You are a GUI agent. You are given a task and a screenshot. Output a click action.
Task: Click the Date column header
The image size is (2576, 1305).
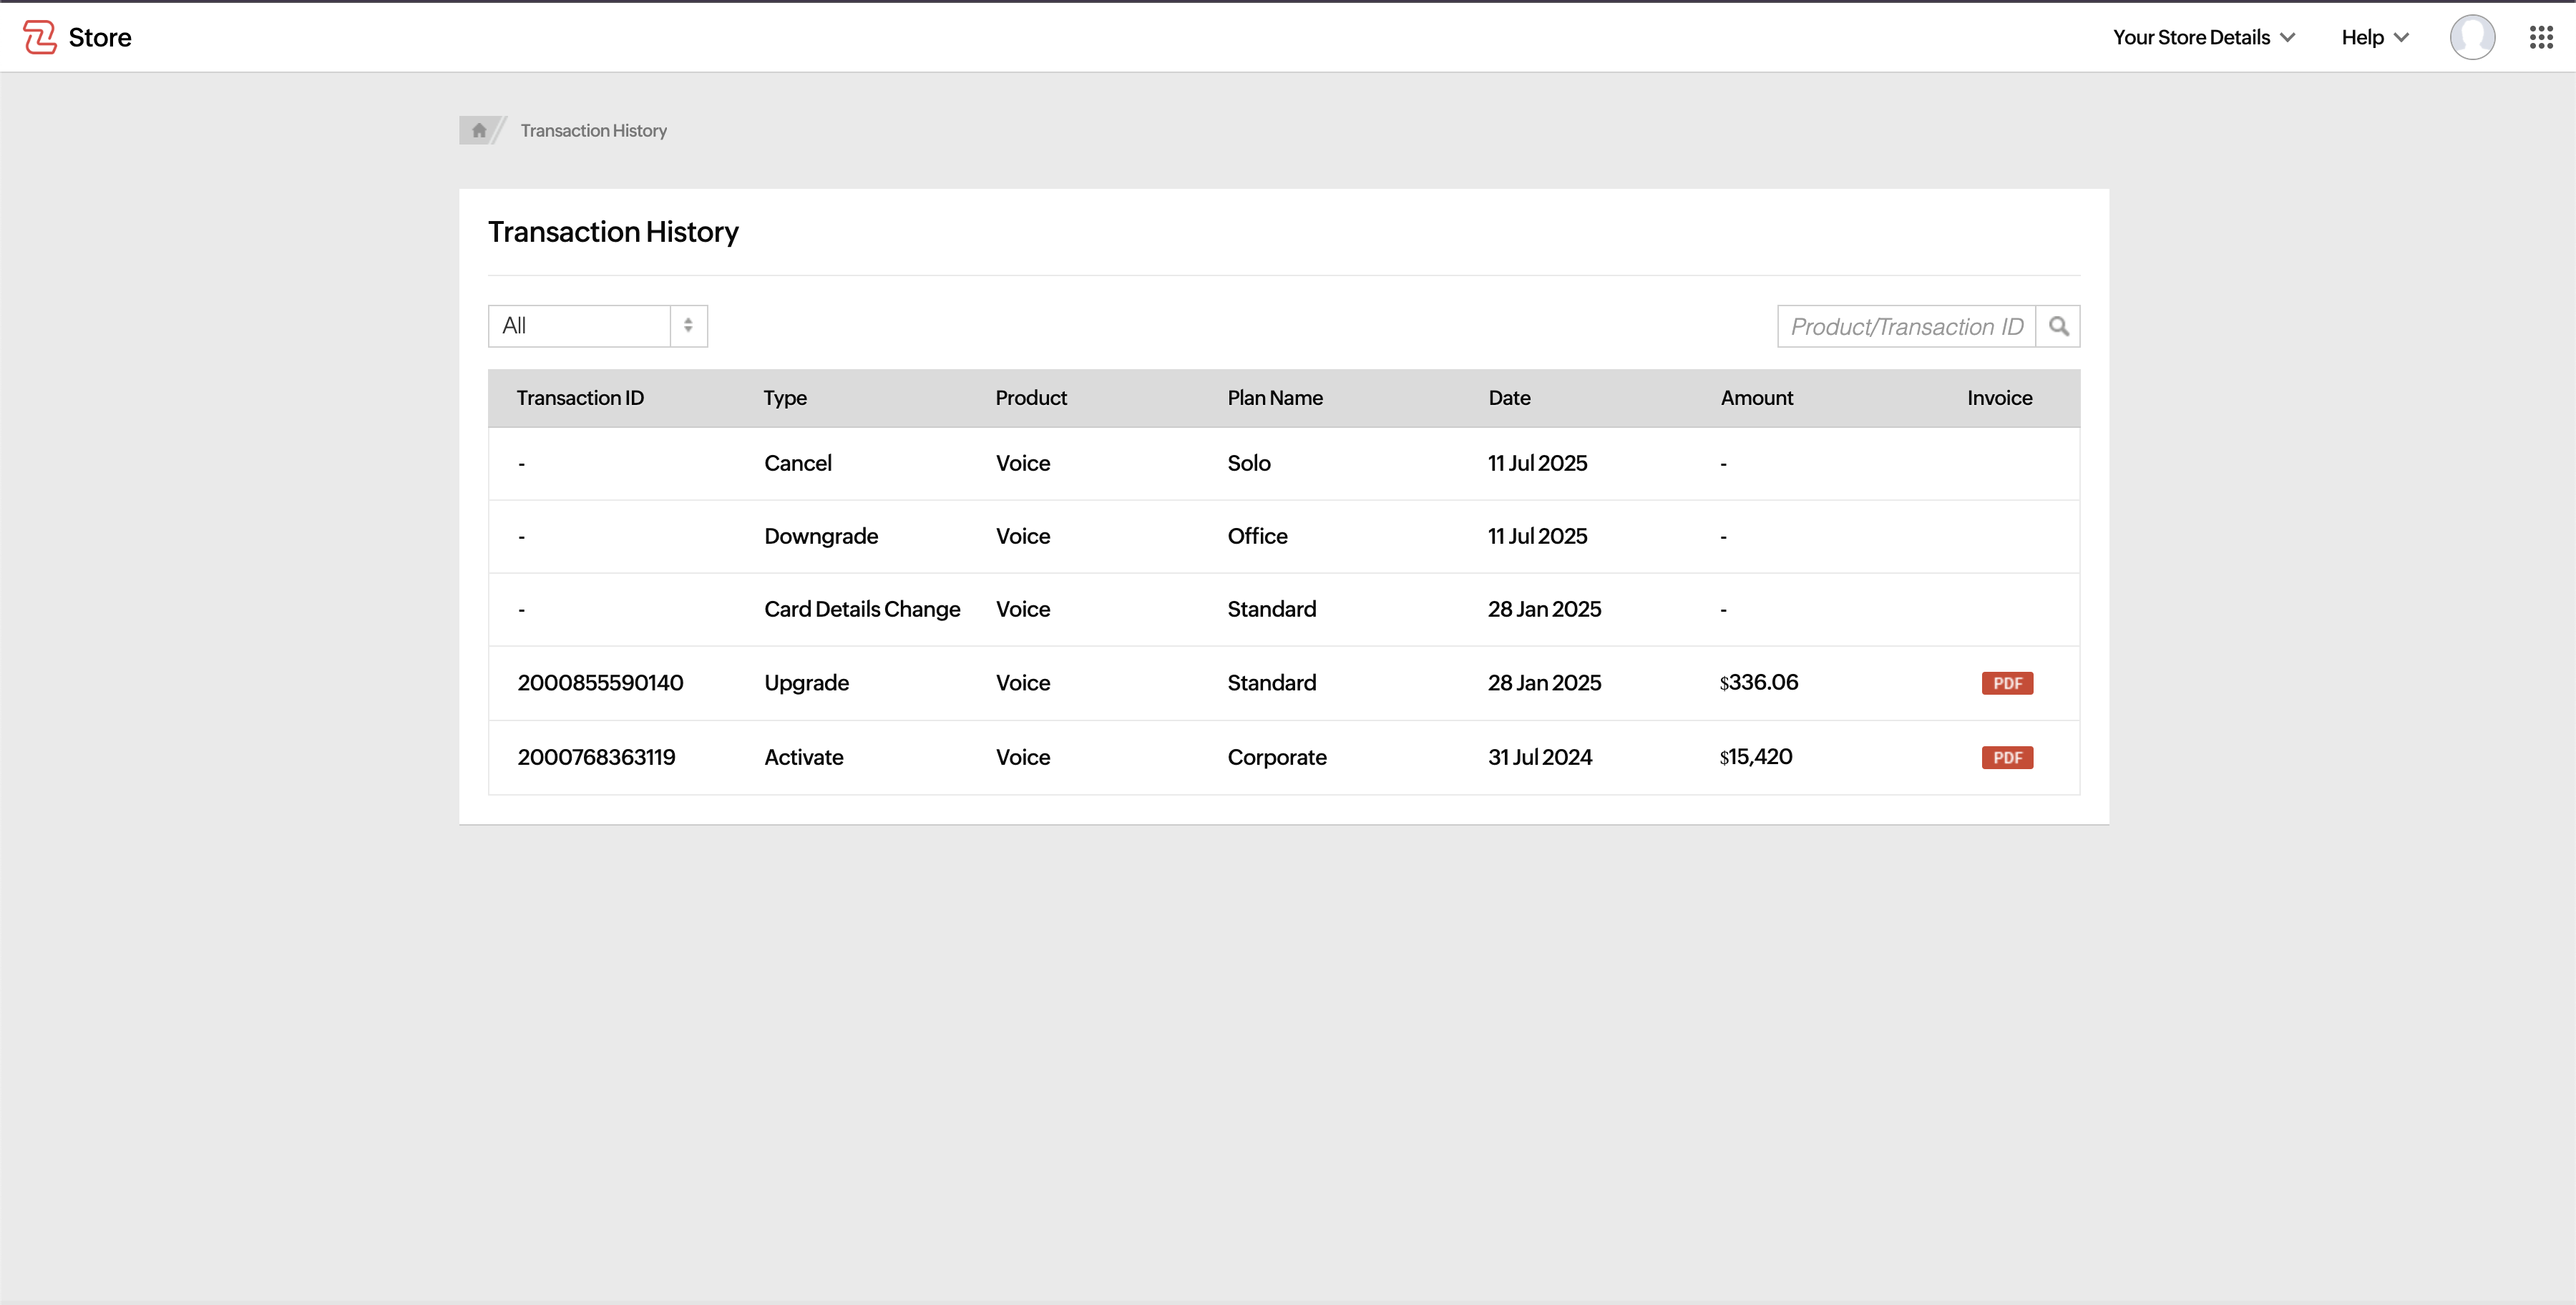pyautogui.click(x=1509, y=398)
